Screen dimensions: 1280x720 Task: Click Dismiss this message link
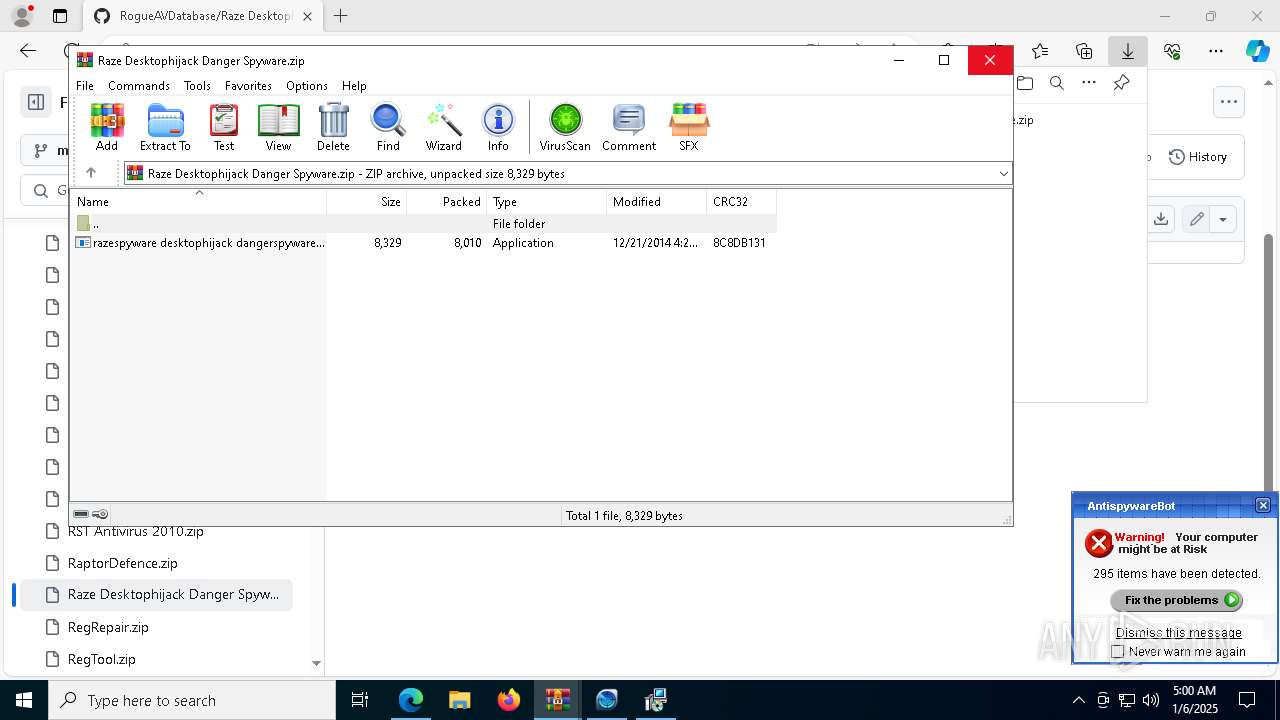1179,632
